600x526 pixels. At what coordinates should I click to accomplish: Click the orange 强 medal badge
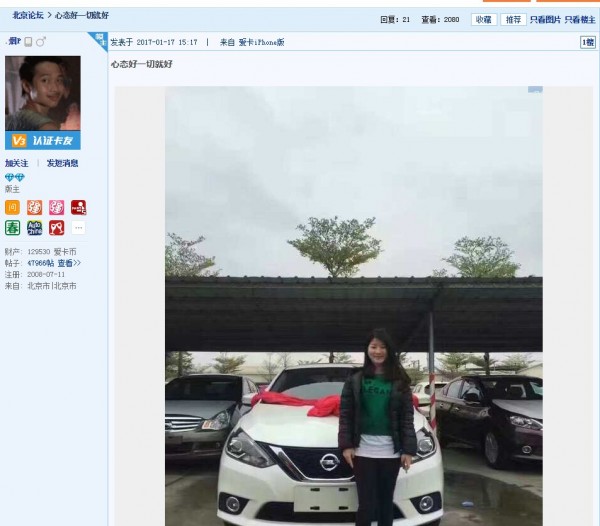tap(34, 207)
